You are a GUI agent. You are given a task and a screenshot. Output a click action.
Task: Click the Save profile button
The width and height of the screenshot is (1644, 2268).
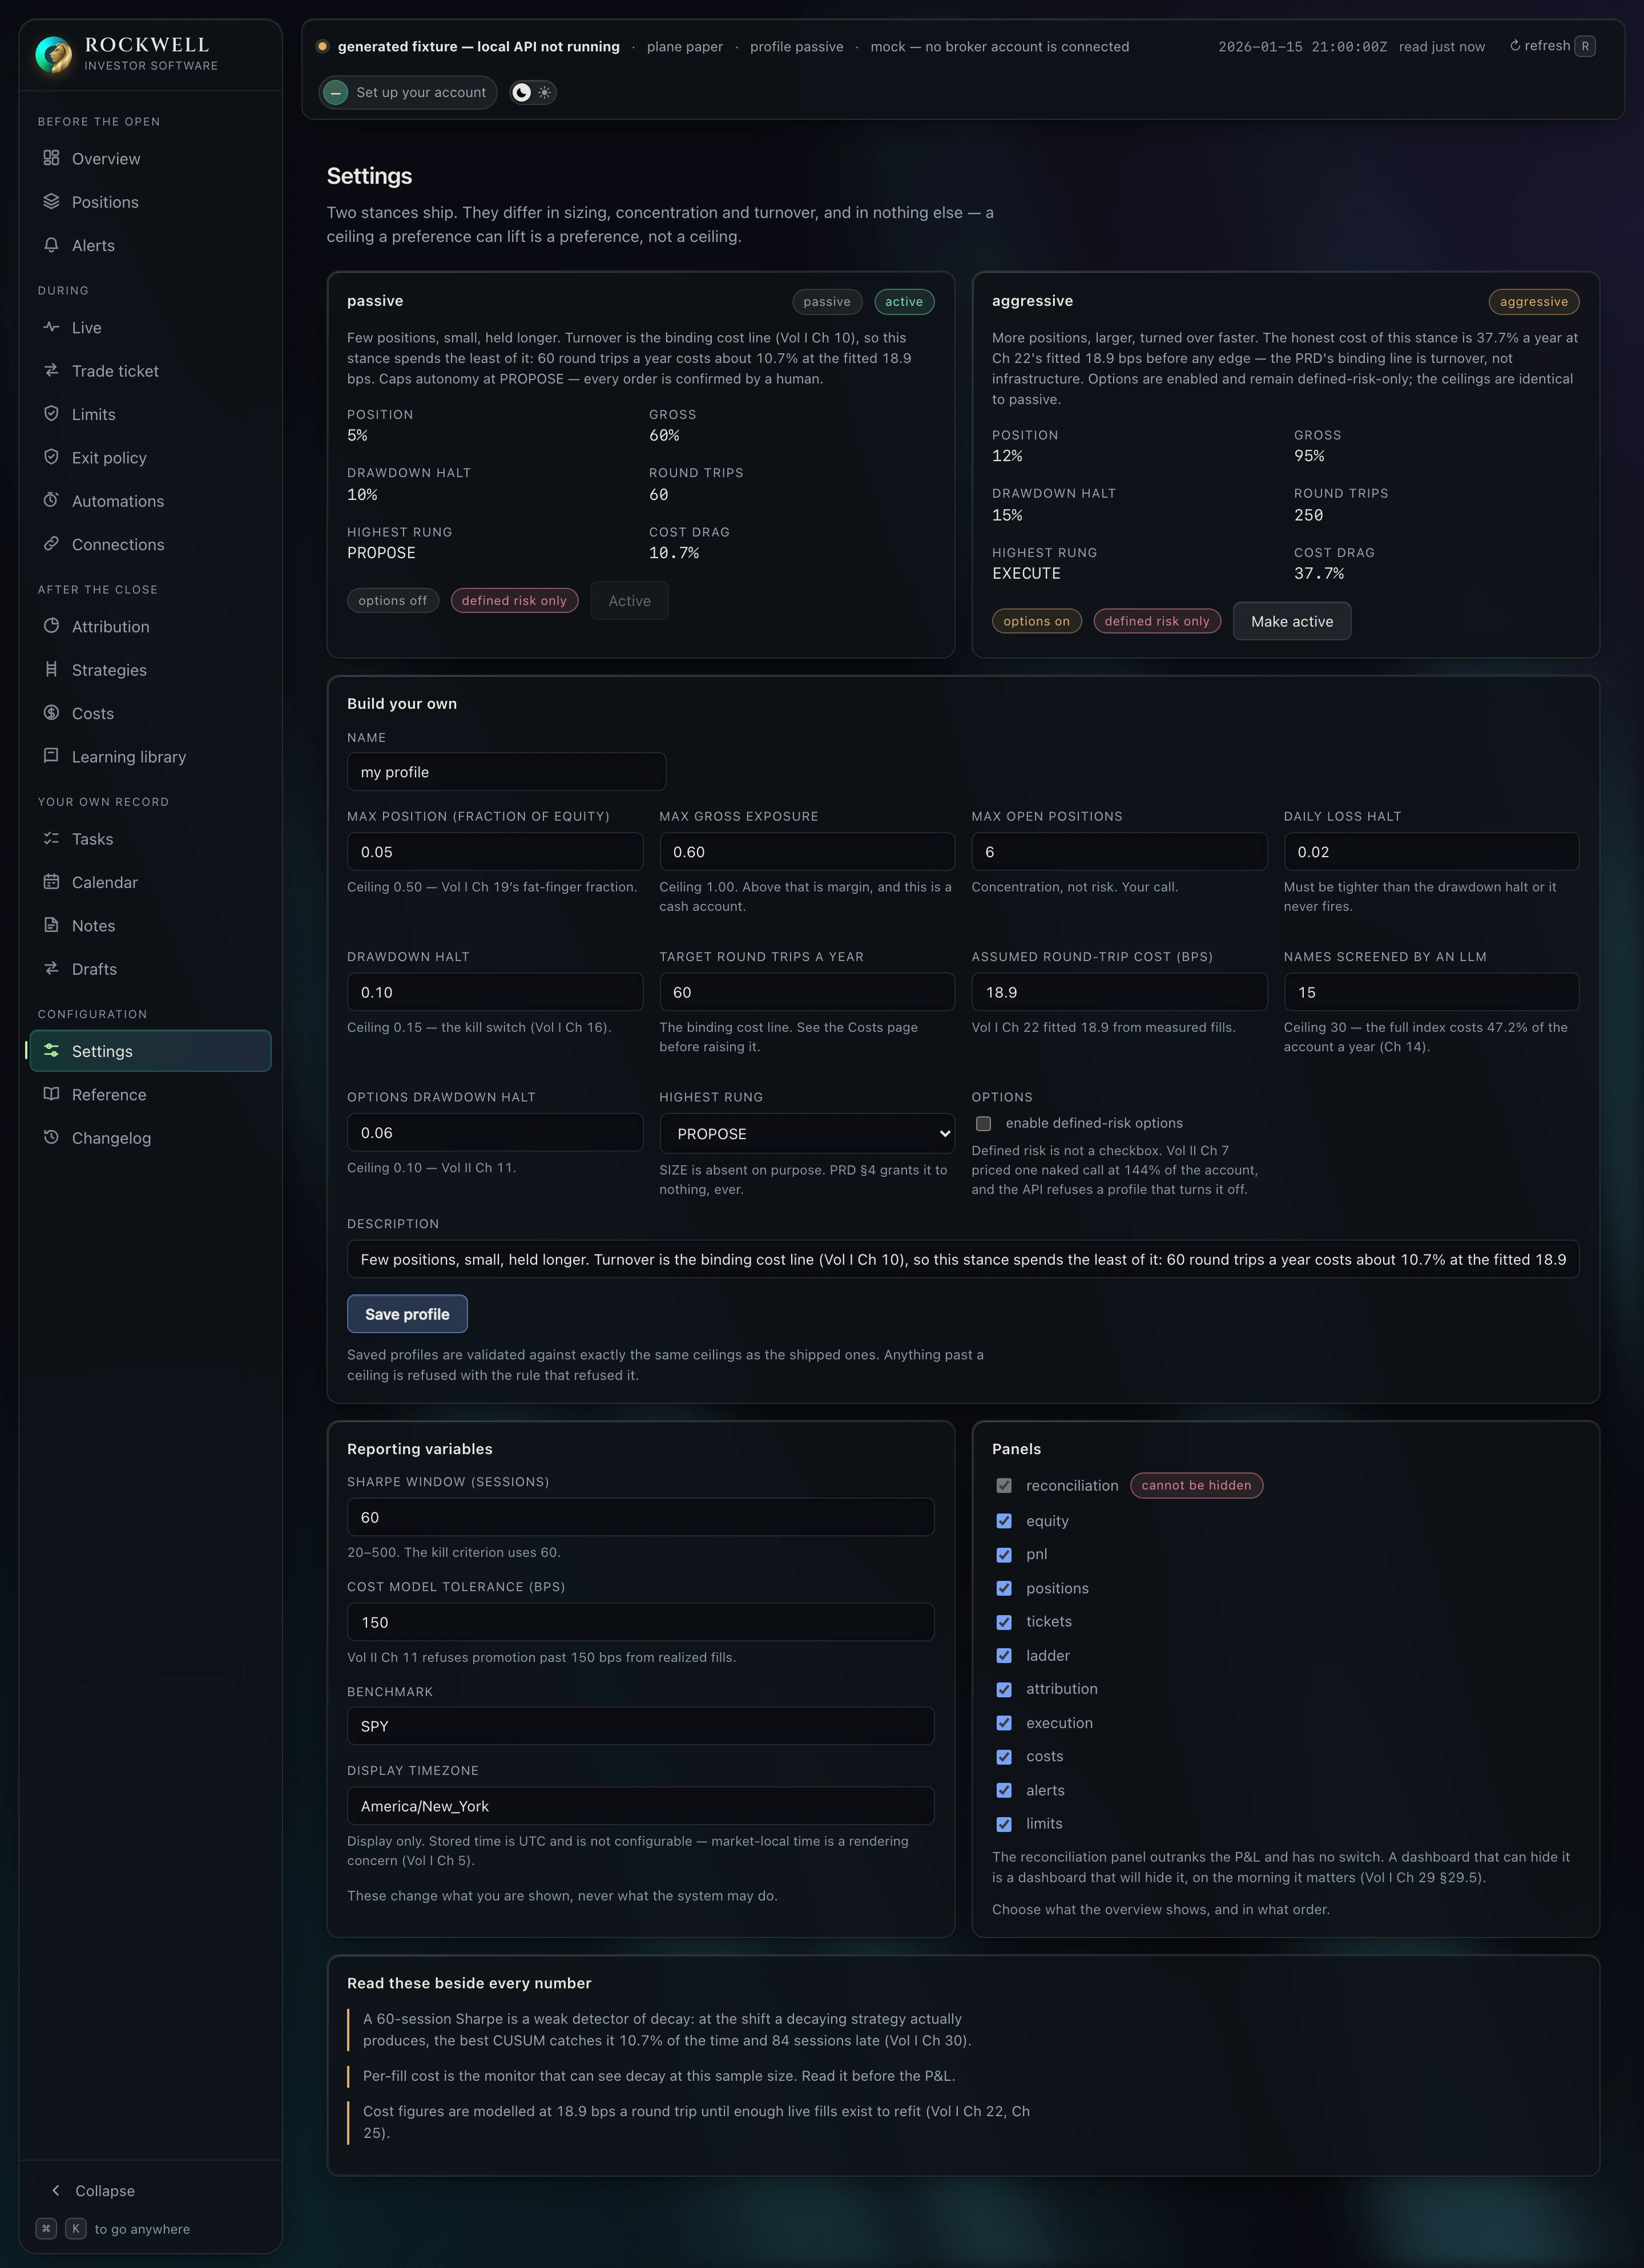[x=407, y=1314]
